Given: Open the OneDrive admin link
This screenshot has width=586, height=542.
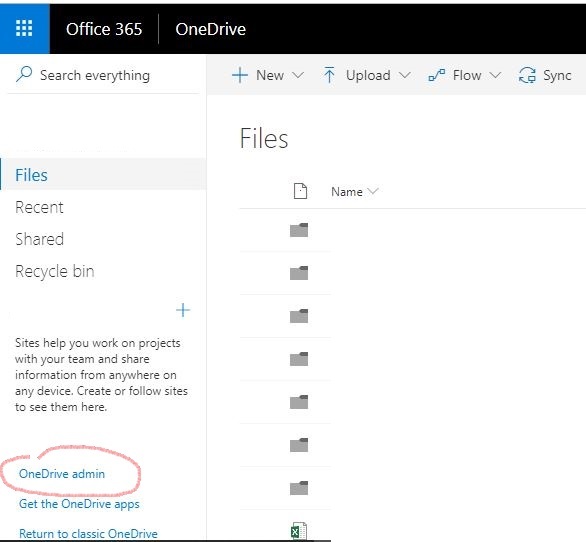Looking at the screenshot, I should 62,474.
